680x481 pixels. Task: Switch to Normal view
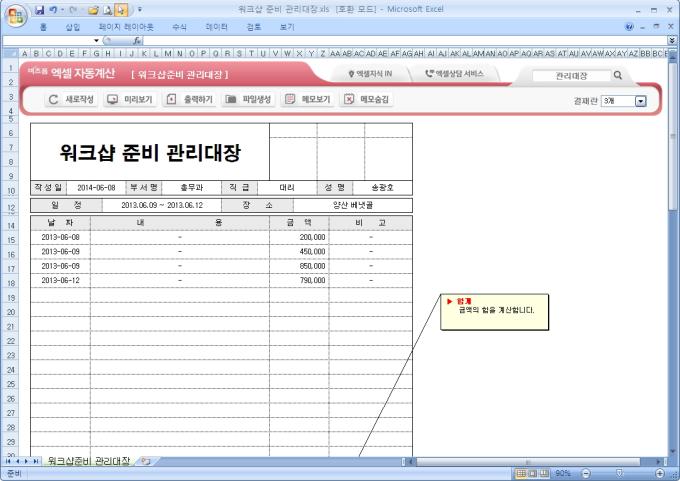pos(521,473)
